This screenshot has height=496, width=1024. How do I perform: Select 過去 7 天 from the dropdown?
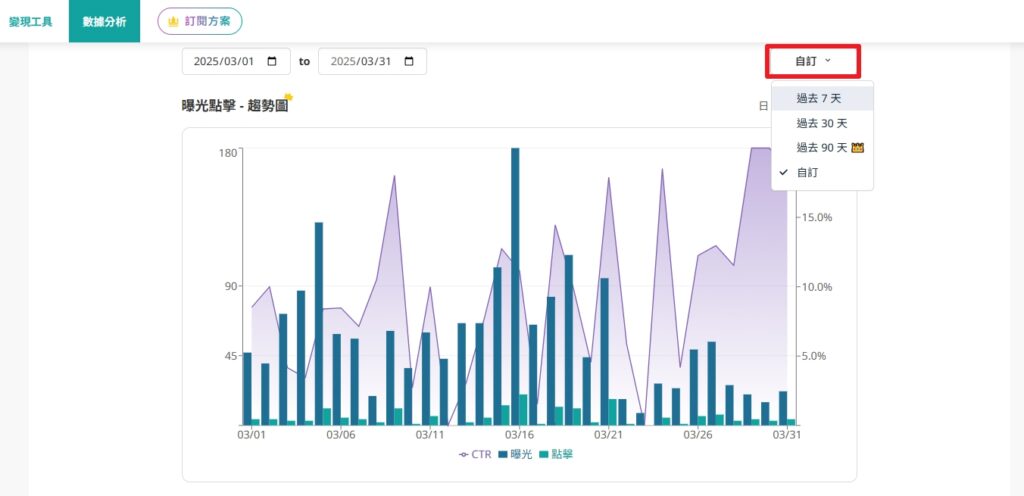click(819, 98)
